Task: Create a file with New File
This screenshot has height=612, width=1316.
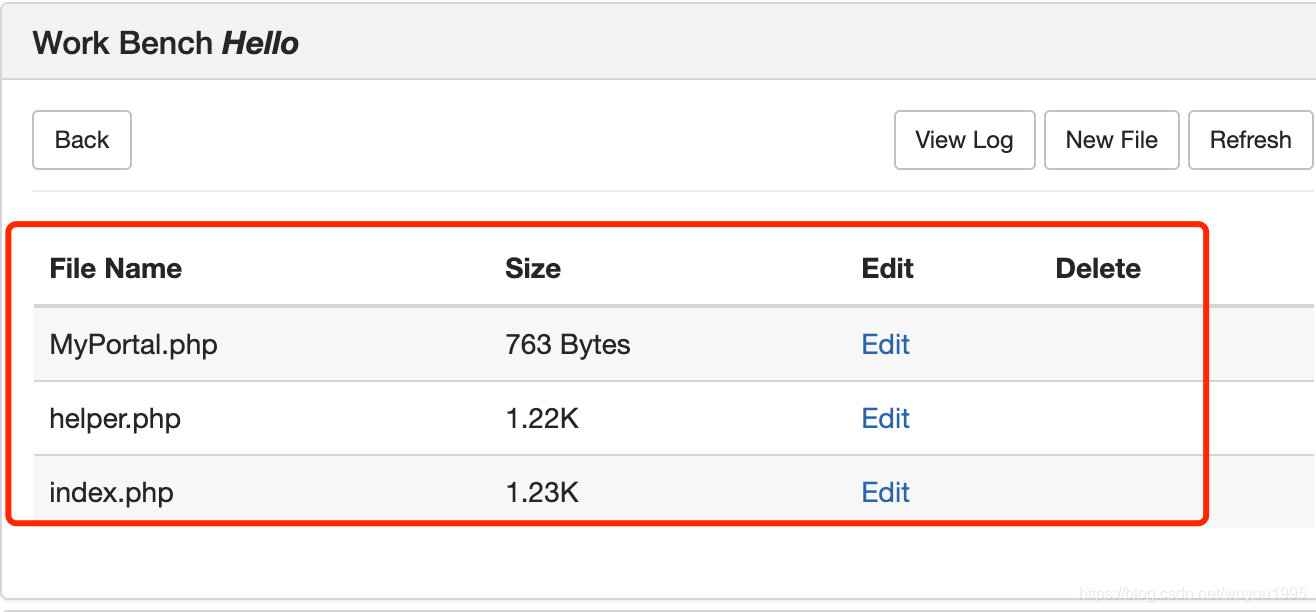Action: [x=1111, y=140]
